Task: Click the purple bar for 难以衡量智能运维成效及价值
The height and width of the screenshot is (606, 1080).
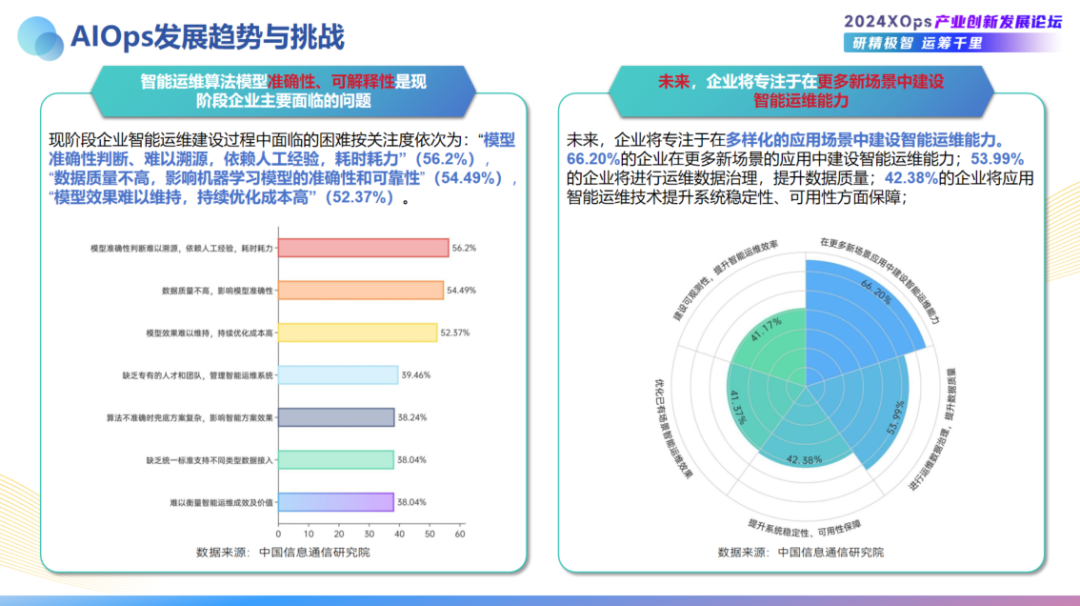Action: tap(336, 502)
